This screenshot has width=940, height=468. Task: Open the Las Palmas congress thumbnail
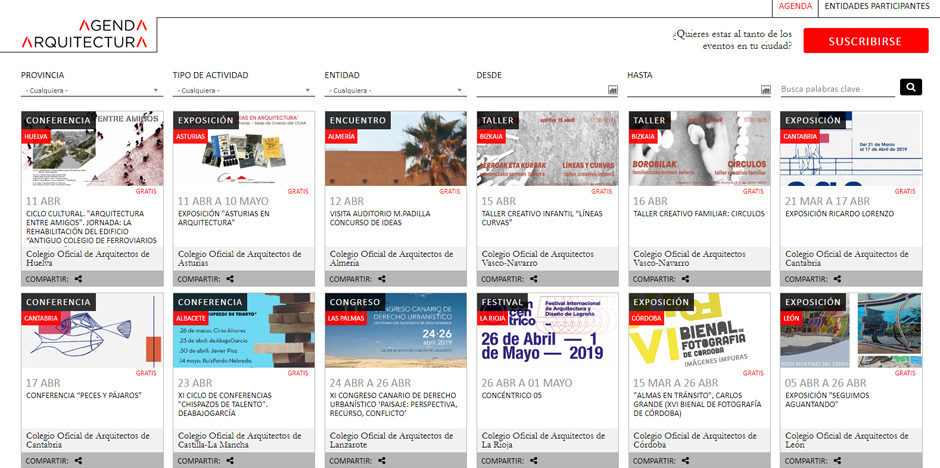396,331
